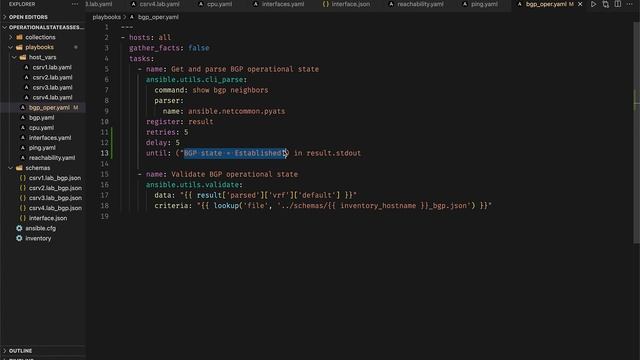
Task: Click the 'criteria:' key on line 18
Action: (173, 206)
